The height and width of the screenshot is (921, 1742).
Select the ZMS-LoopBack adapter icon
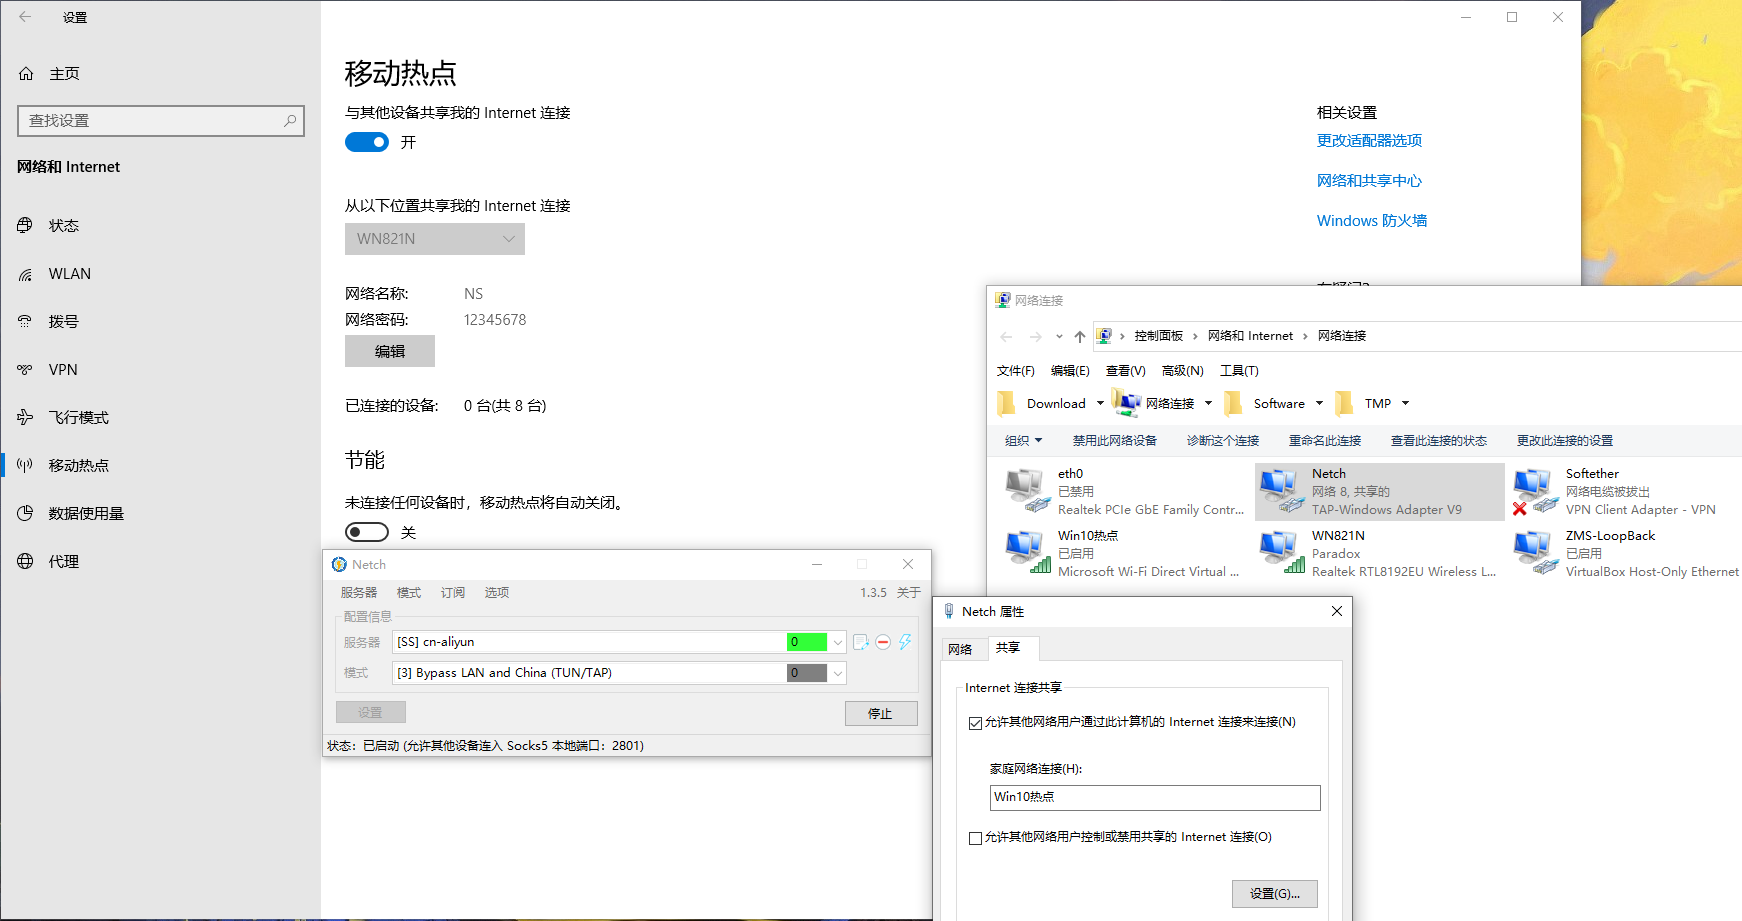1535,551
